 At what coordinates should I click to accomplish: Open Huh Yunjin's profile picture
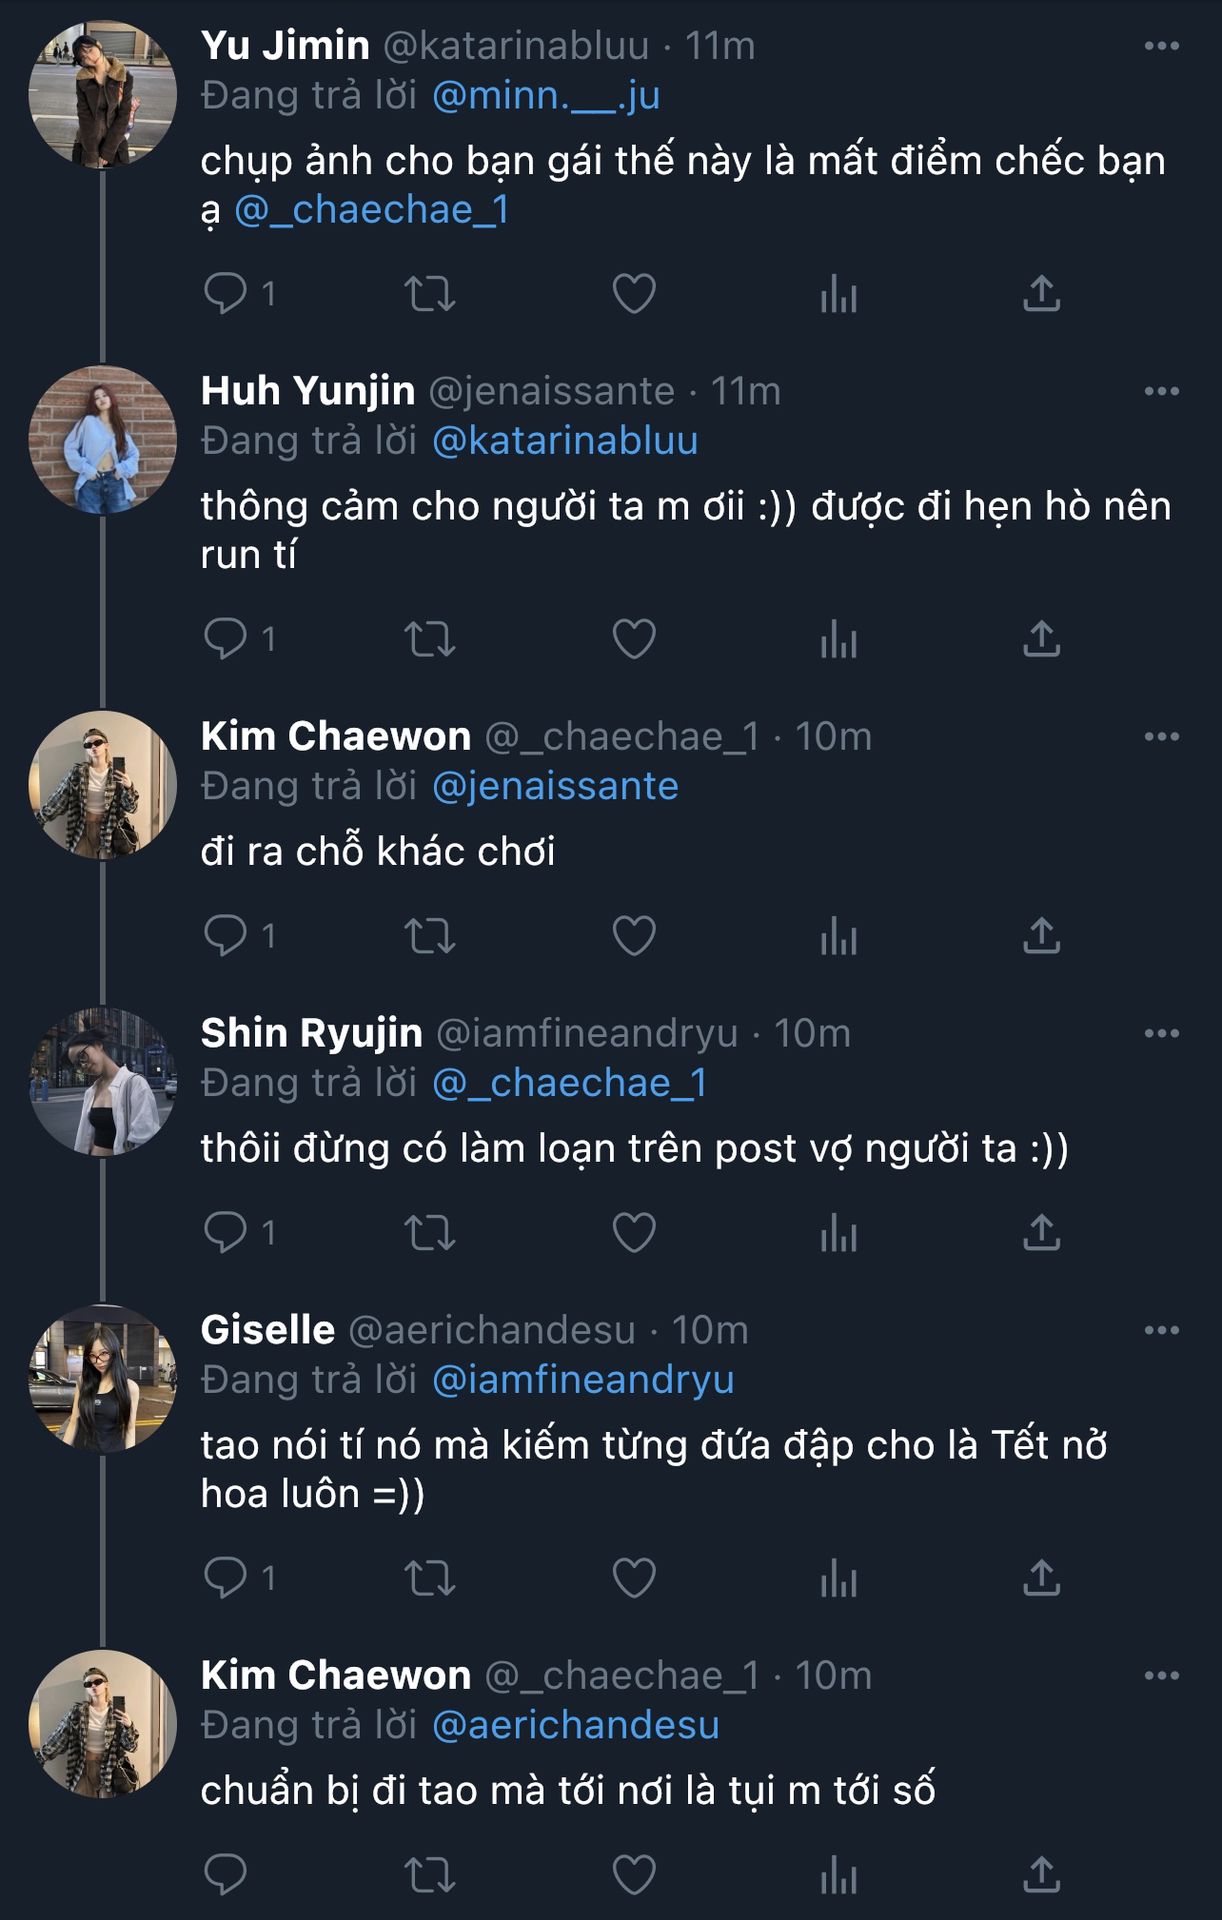[x=102, y=440]
